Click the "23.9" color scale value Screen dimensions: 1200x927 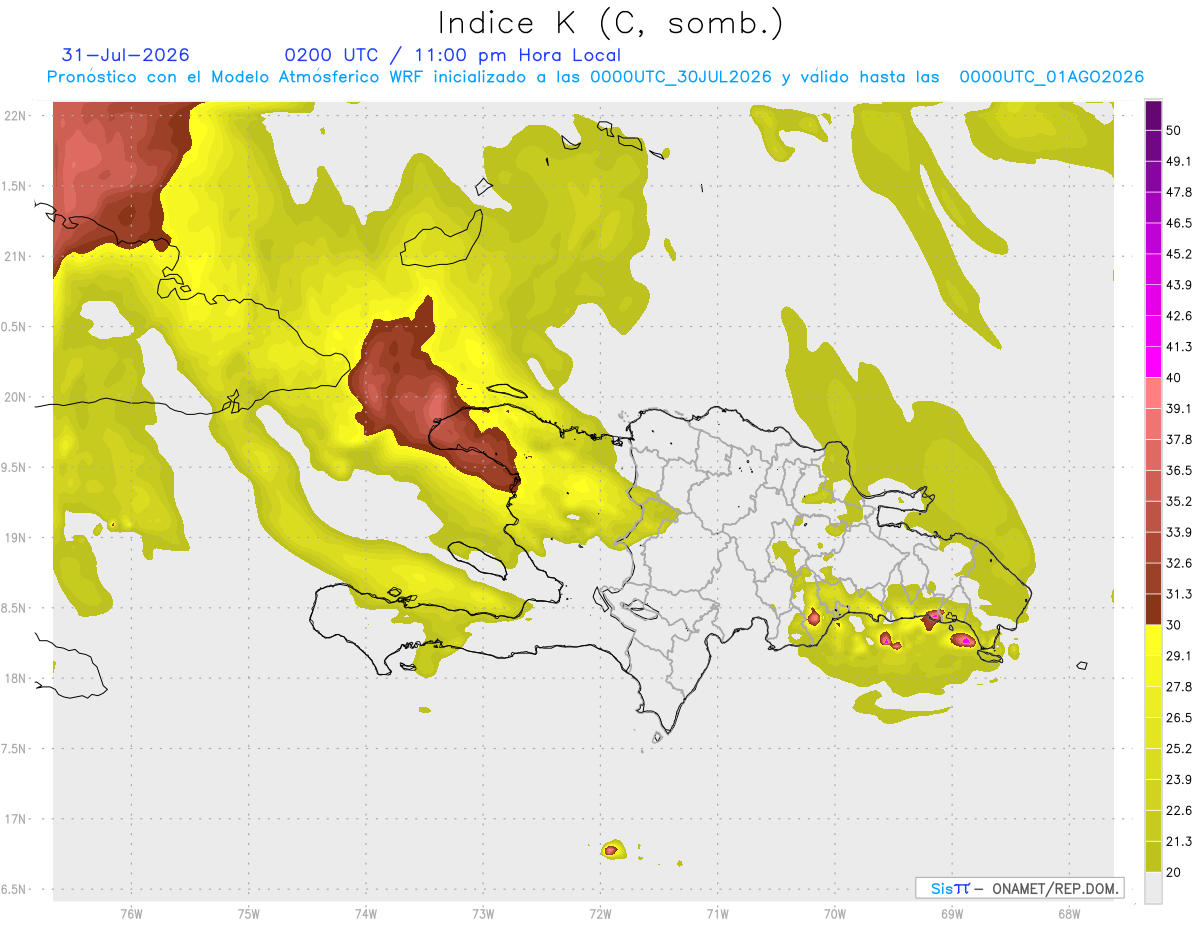(1179, 779)
